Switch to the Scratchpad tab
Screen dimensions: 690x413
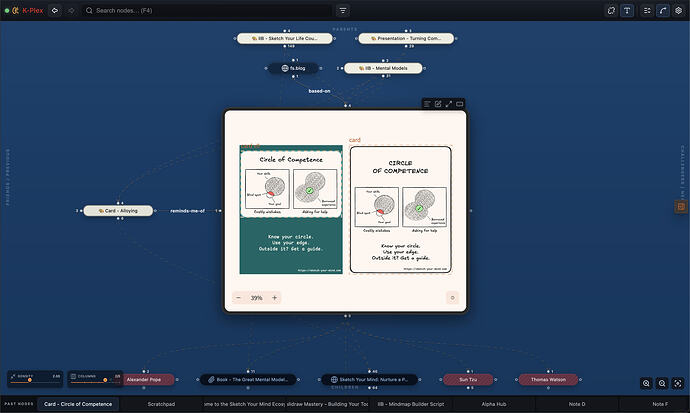(161, 404)
